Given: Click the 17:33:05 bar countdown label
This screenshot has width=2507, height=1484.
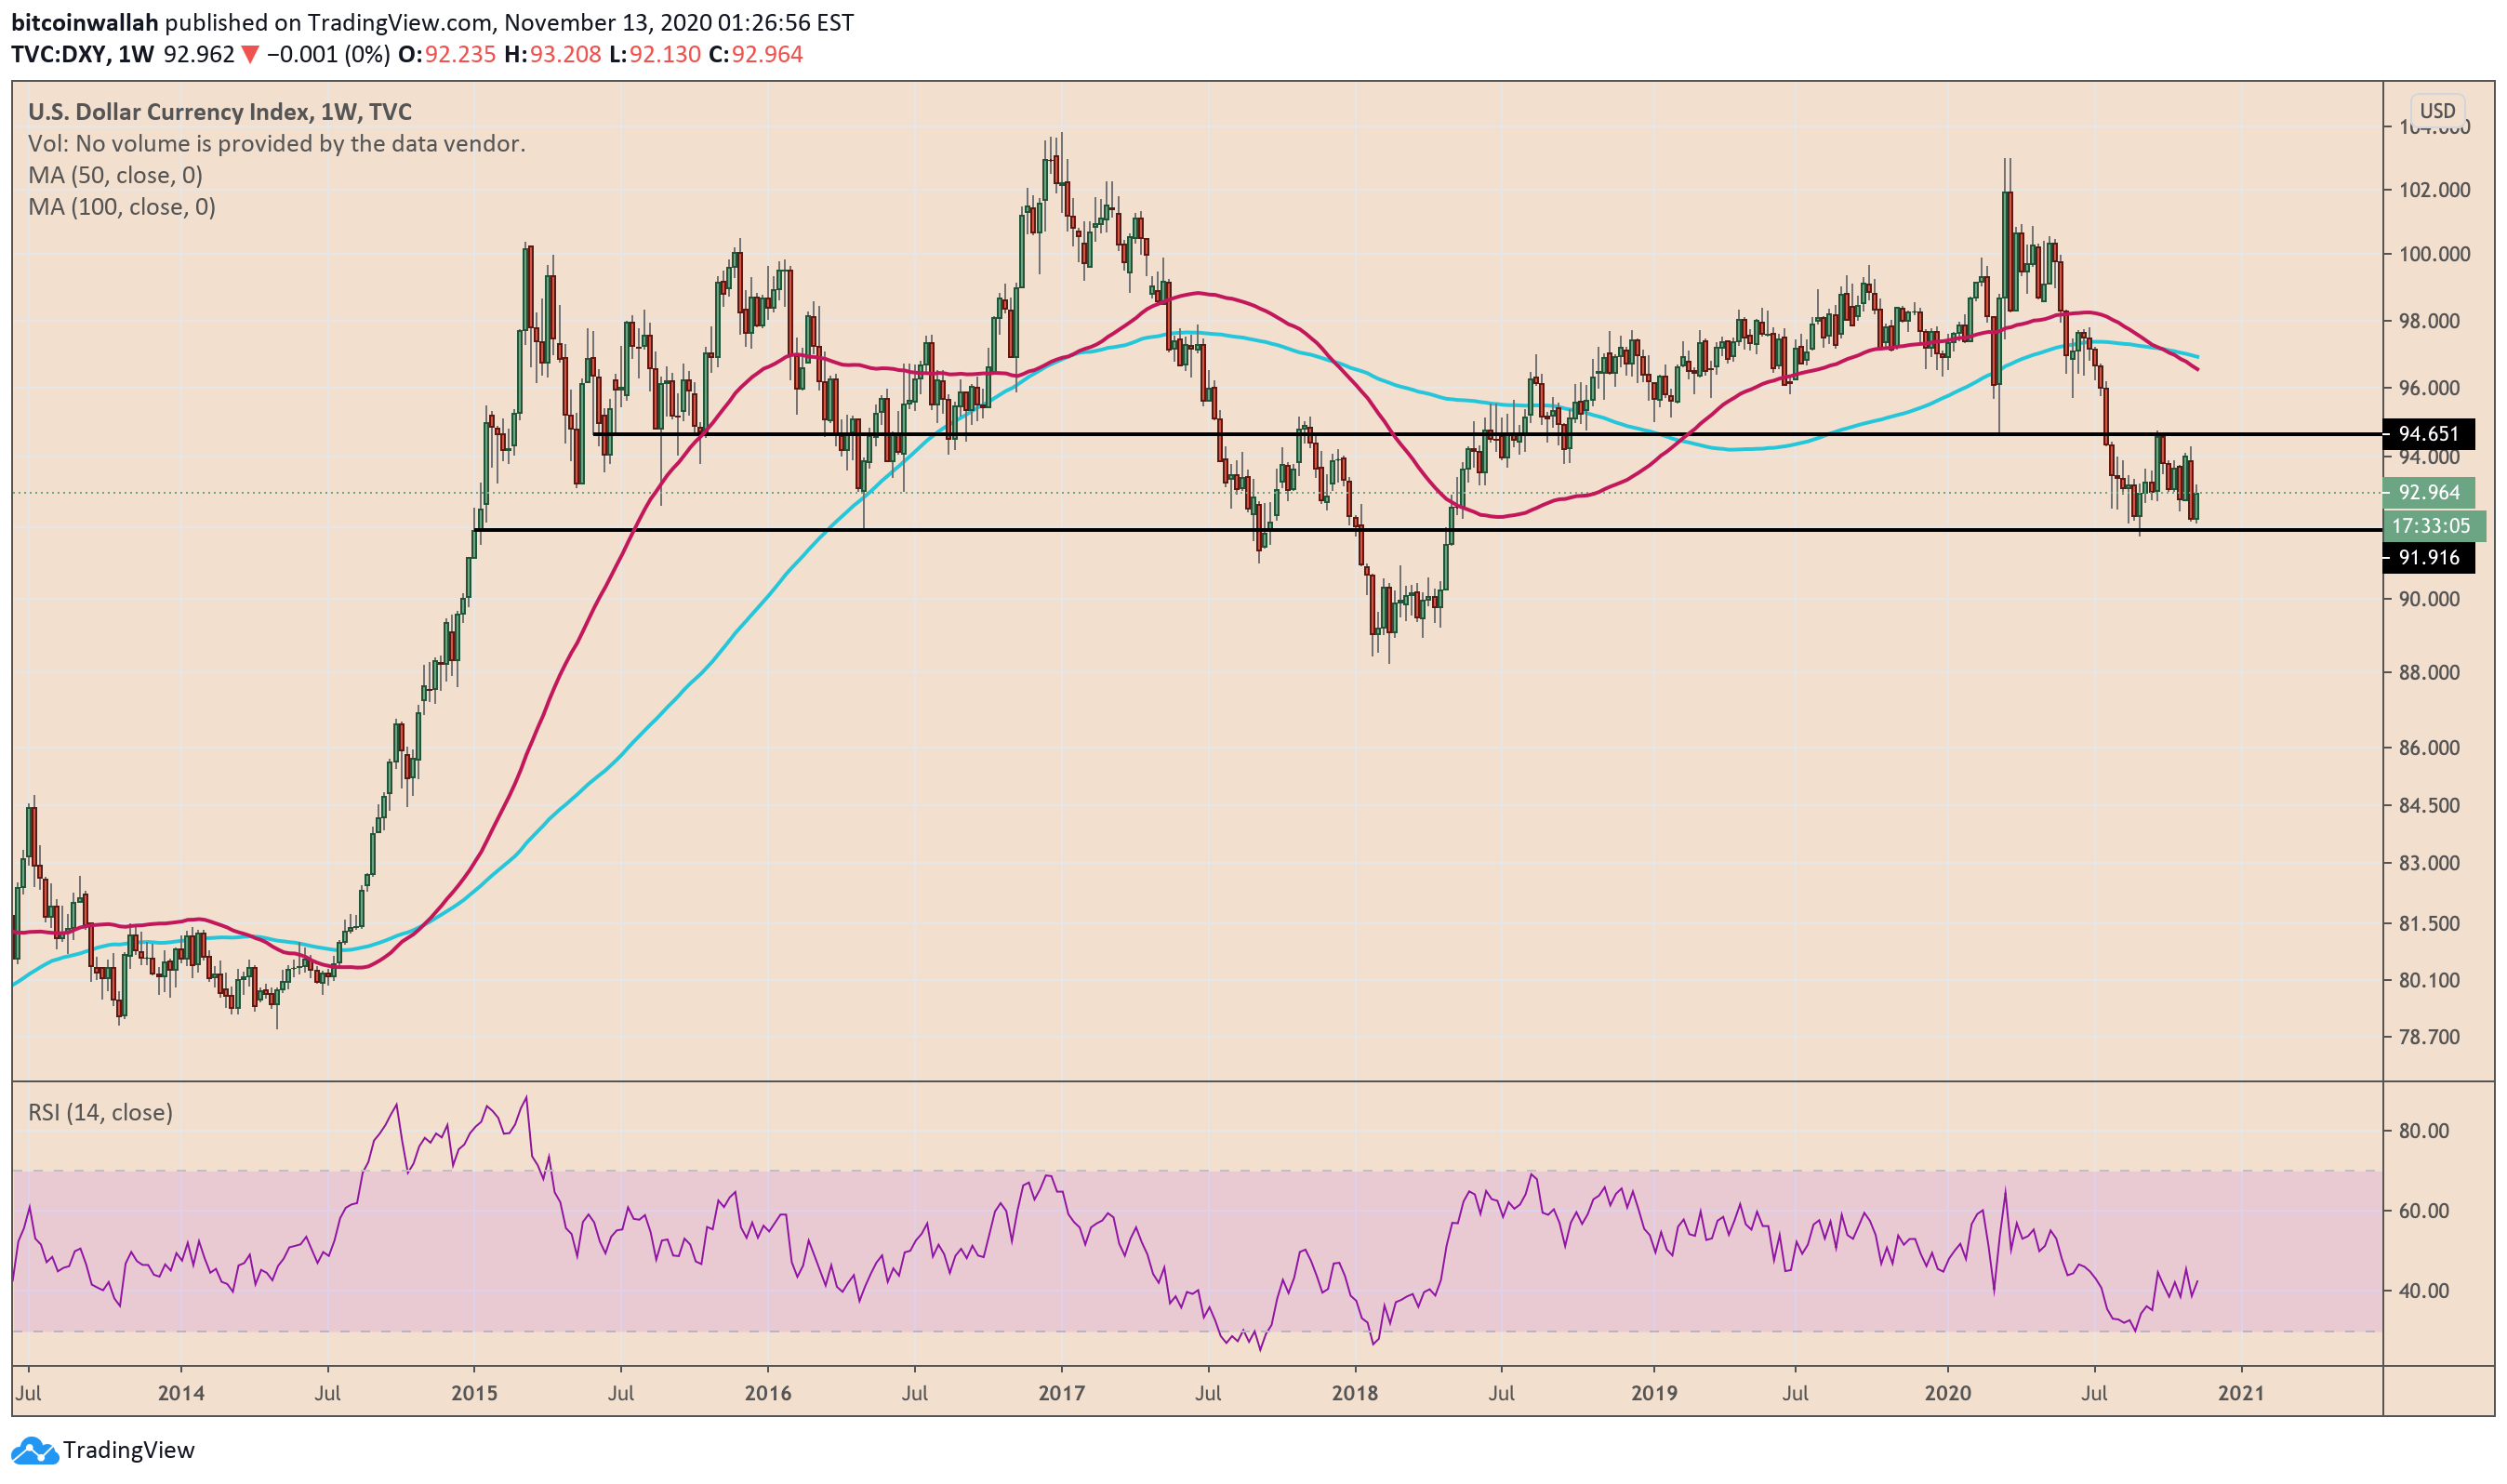Looking at the screenshot, I should click(x=2430, y=526).
